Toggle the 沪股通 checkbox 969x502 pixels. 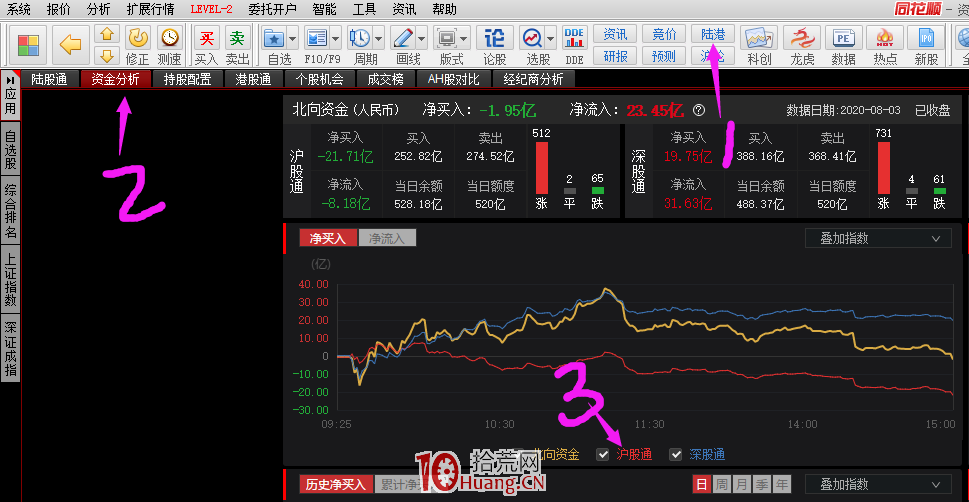pos(603,454)
